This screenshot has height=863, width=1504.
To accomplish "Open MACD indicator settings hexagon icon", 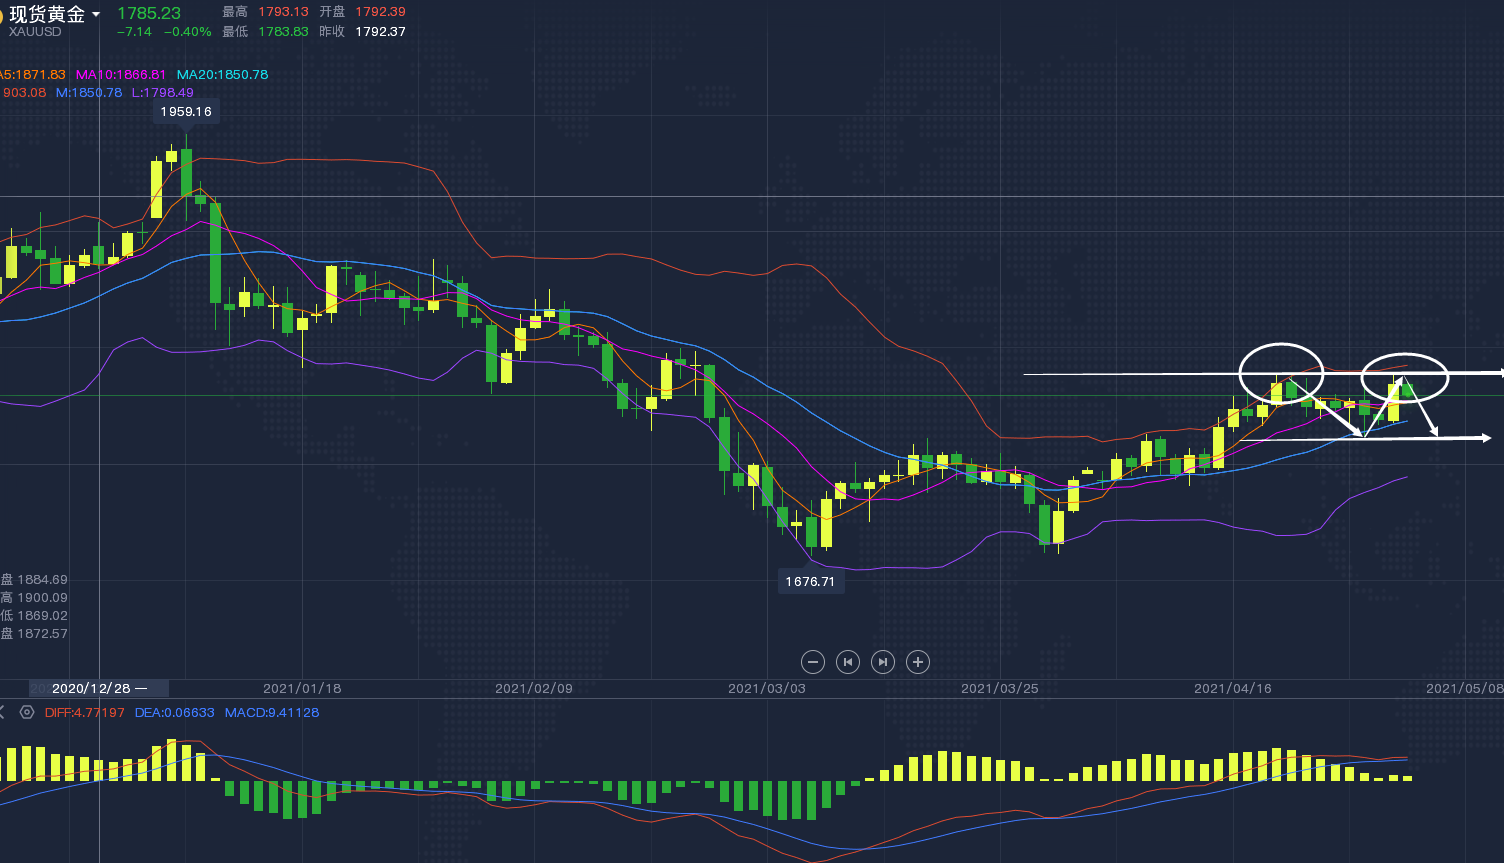I will tap(27, 713).
